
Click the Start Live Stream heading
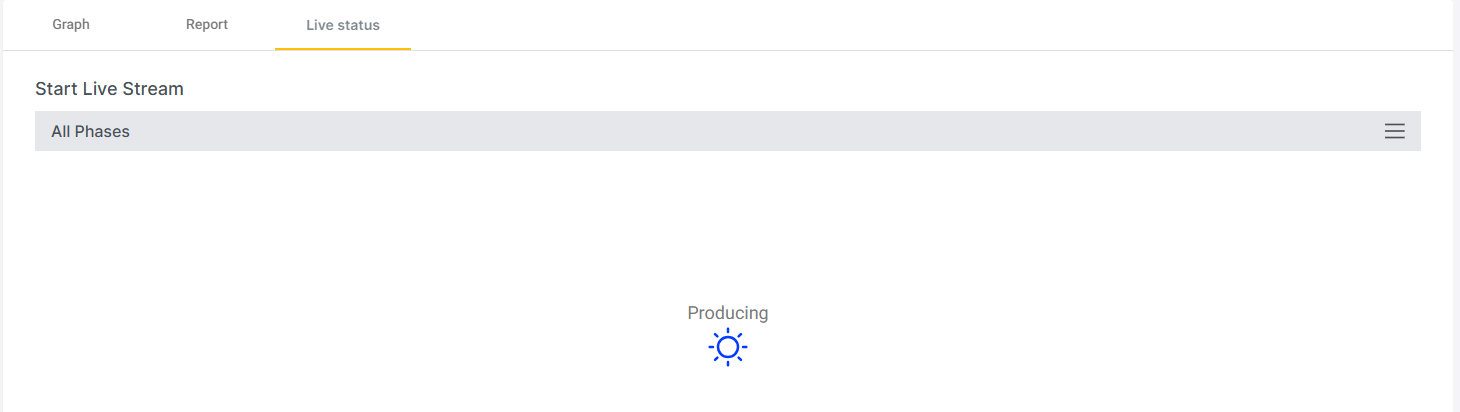point(109,89)
